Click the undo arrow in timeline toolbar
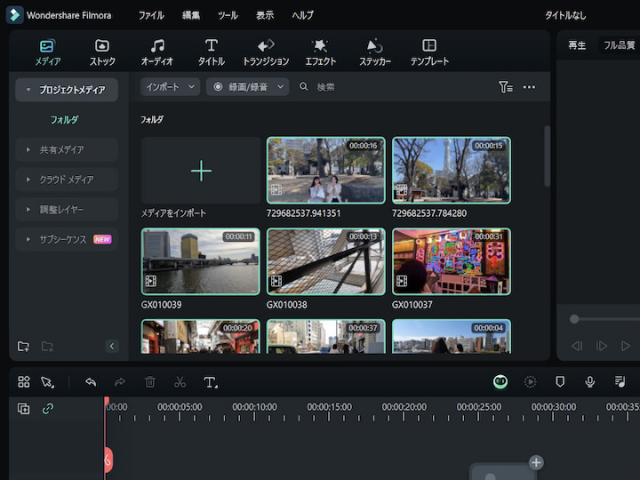 pyautogui.click(x=91, y=382)
